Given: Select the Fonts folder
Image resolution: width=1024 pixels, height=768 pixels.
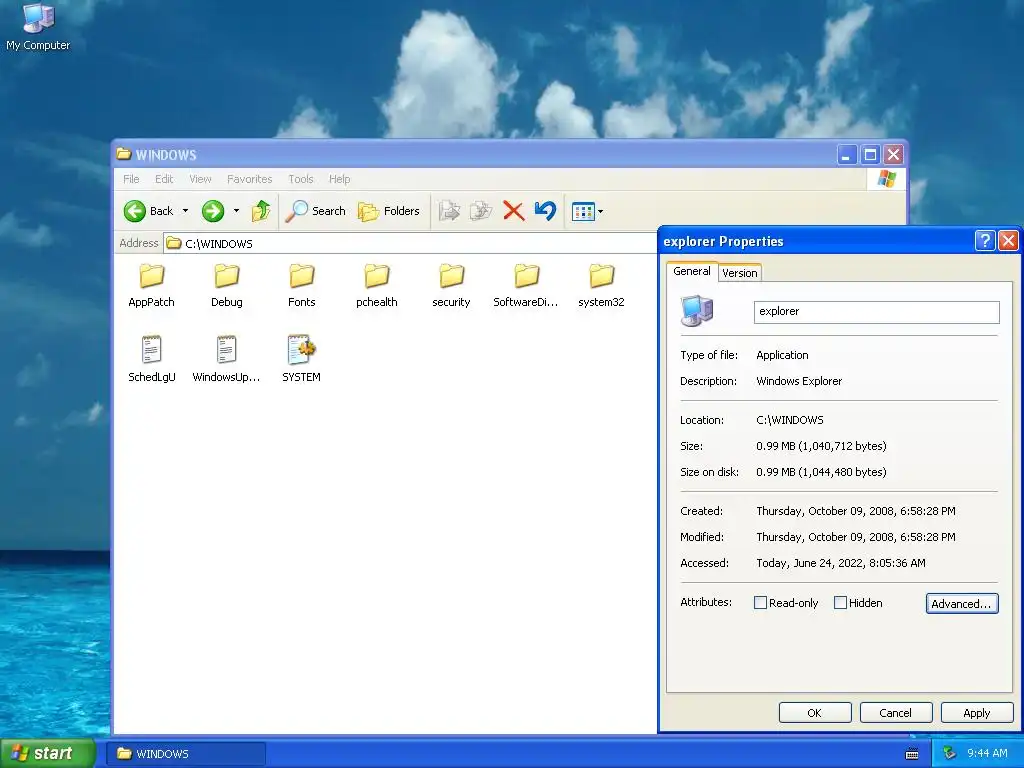Looking at the screenshot, I should click(x=302, y=285).
